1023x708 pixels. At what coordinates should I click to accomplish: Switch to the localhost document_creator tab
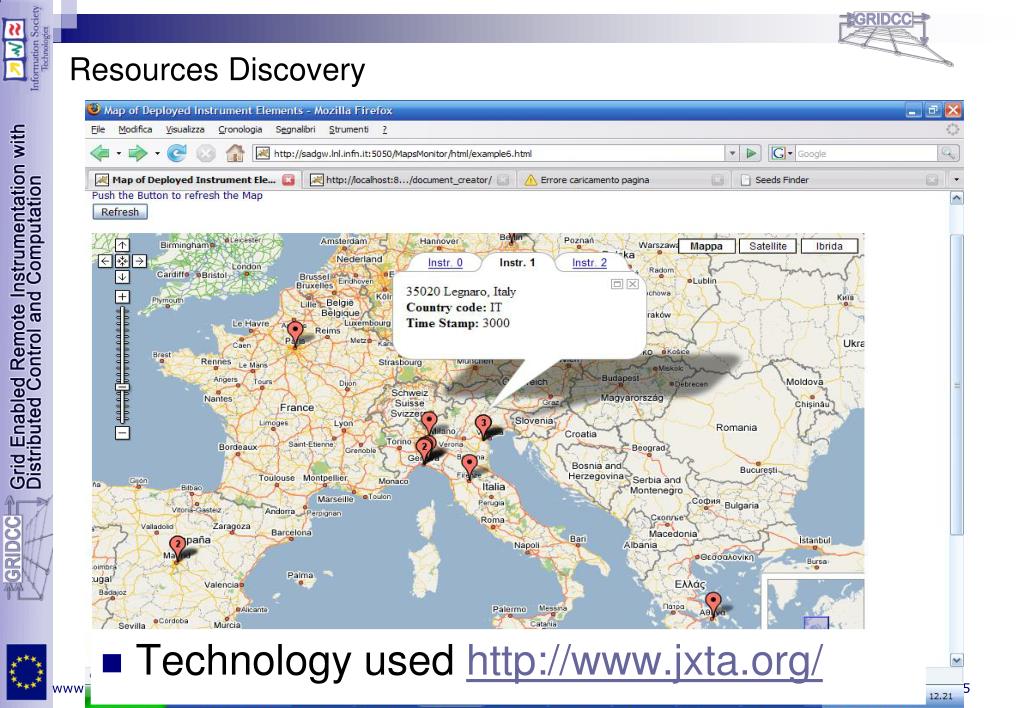pyautogui.click(x=409, y=179)
